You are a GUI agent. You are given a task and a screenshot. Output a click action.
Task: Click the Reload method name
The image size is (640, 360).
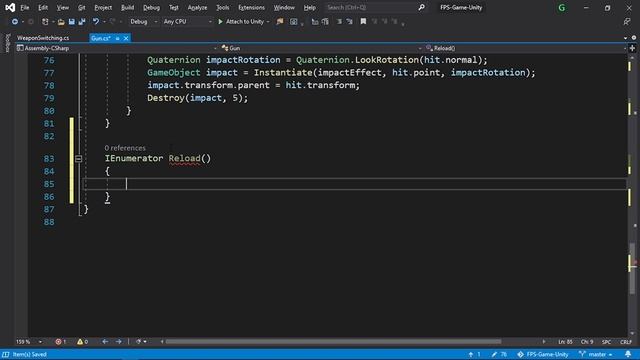pyautogui.click(x=184, y=158)
